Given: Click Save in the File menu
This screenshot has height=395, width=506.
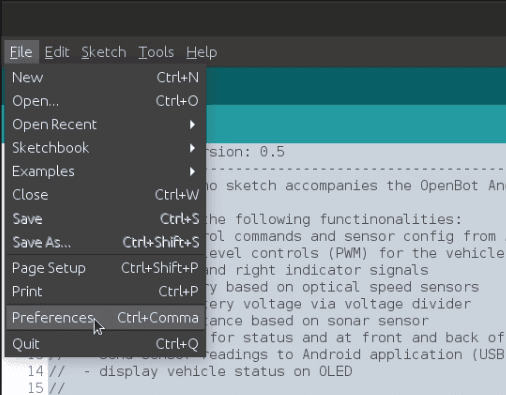Looking at the screenshot, I should pyautogui.click(x=105, y=219).
